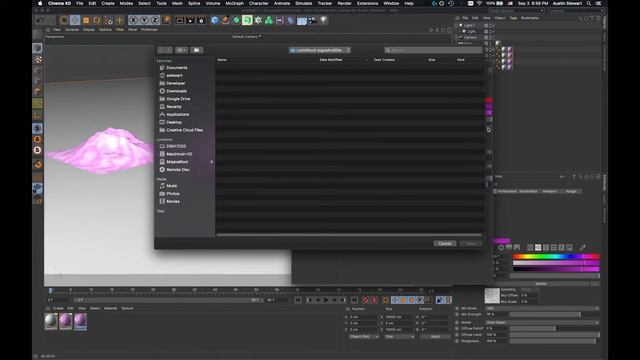Add a Camera object from toolbar
The height and width of the screenshot is (360, 640).
[313, 20]
